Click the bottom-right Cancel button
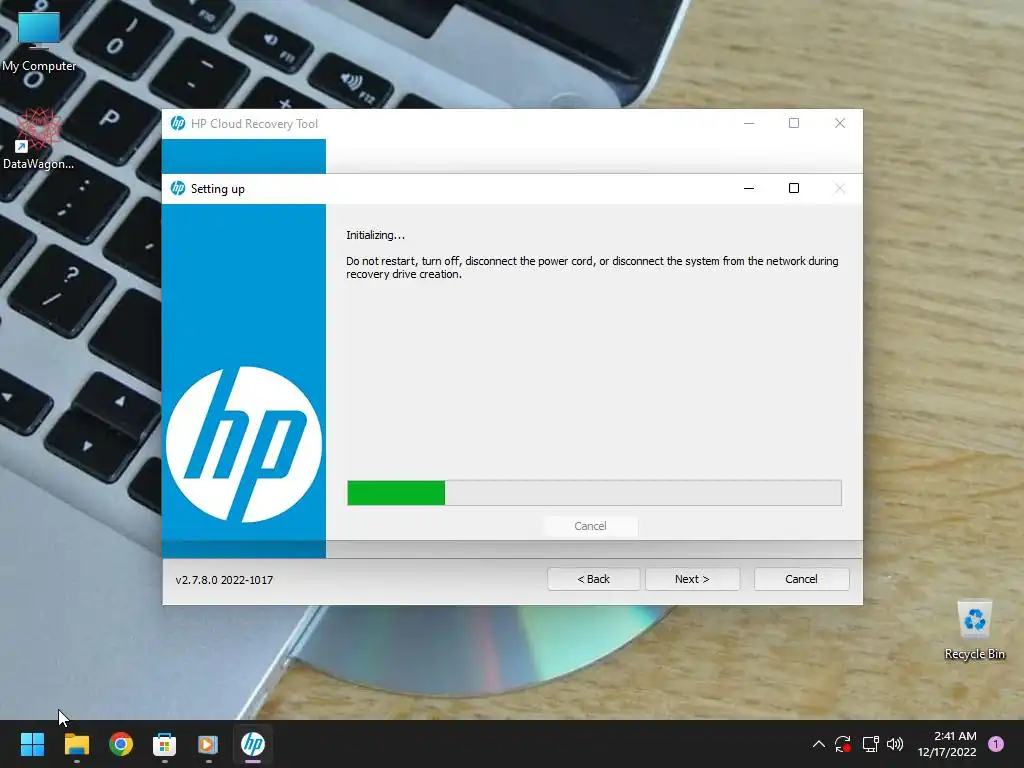This screenshot has width=1024, height=768. (801, 579)
